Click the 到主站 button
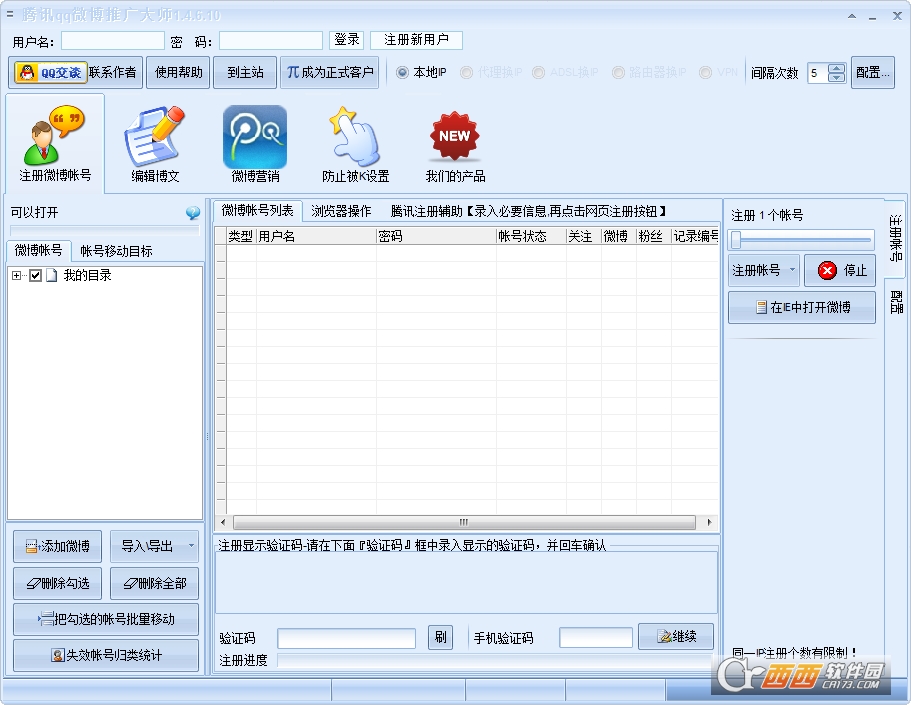 pyautogui.click(x=245, y=72)
